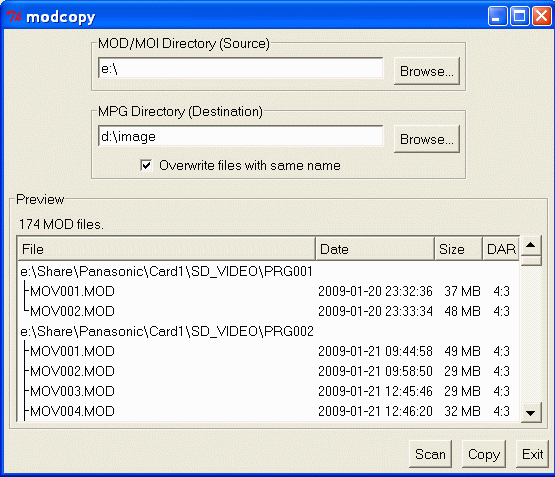Click the Date column header
Screen dimensions: 555x477
point(375,249)
